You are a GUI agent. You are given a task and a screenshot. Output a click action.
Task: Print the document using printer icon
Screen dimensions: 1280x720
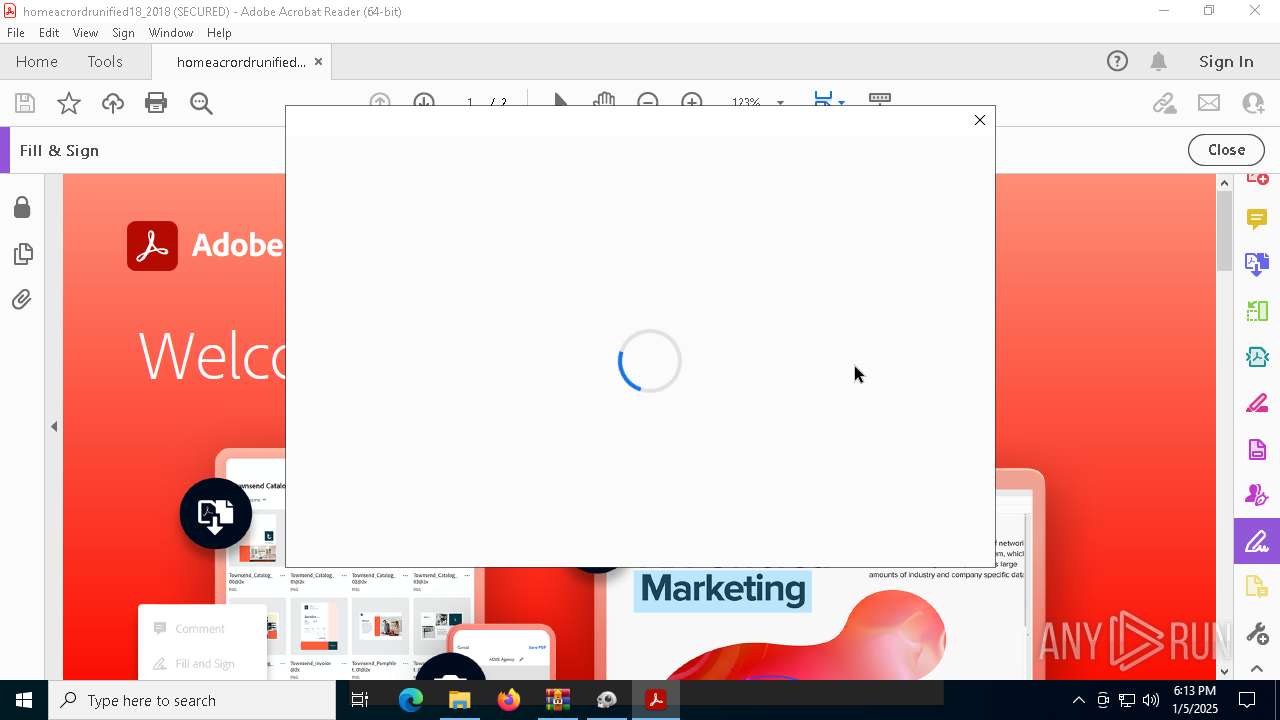point(156,103)
